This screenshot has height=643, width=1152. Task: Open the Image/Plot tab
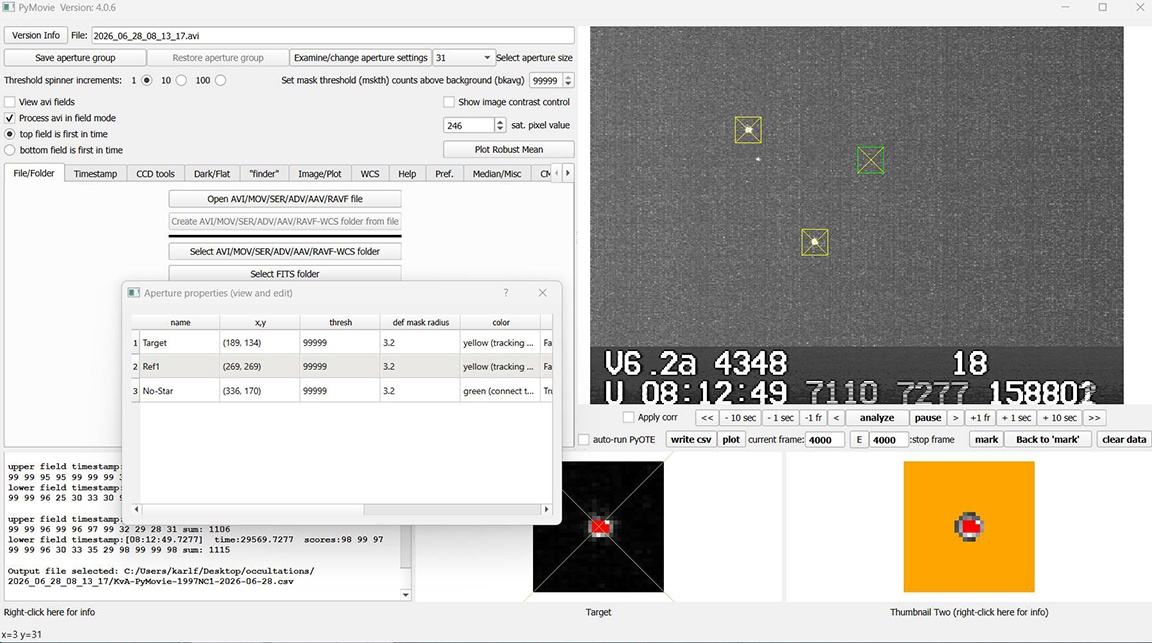(320, 174)
